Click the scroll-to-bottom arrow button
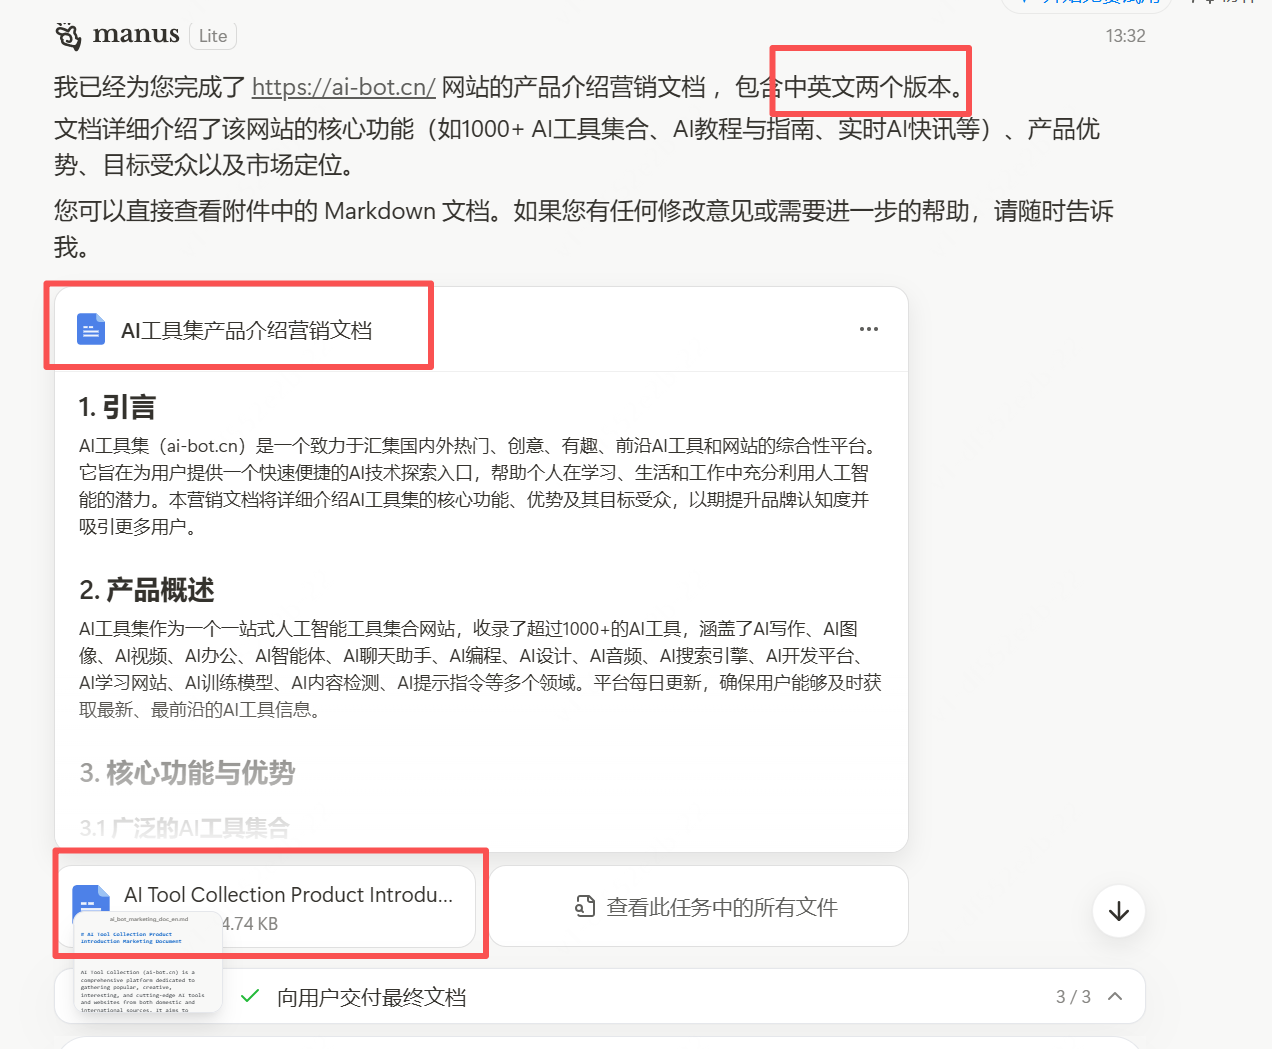Screen dimensions: 1272x1049 [x=1119, y=911]
